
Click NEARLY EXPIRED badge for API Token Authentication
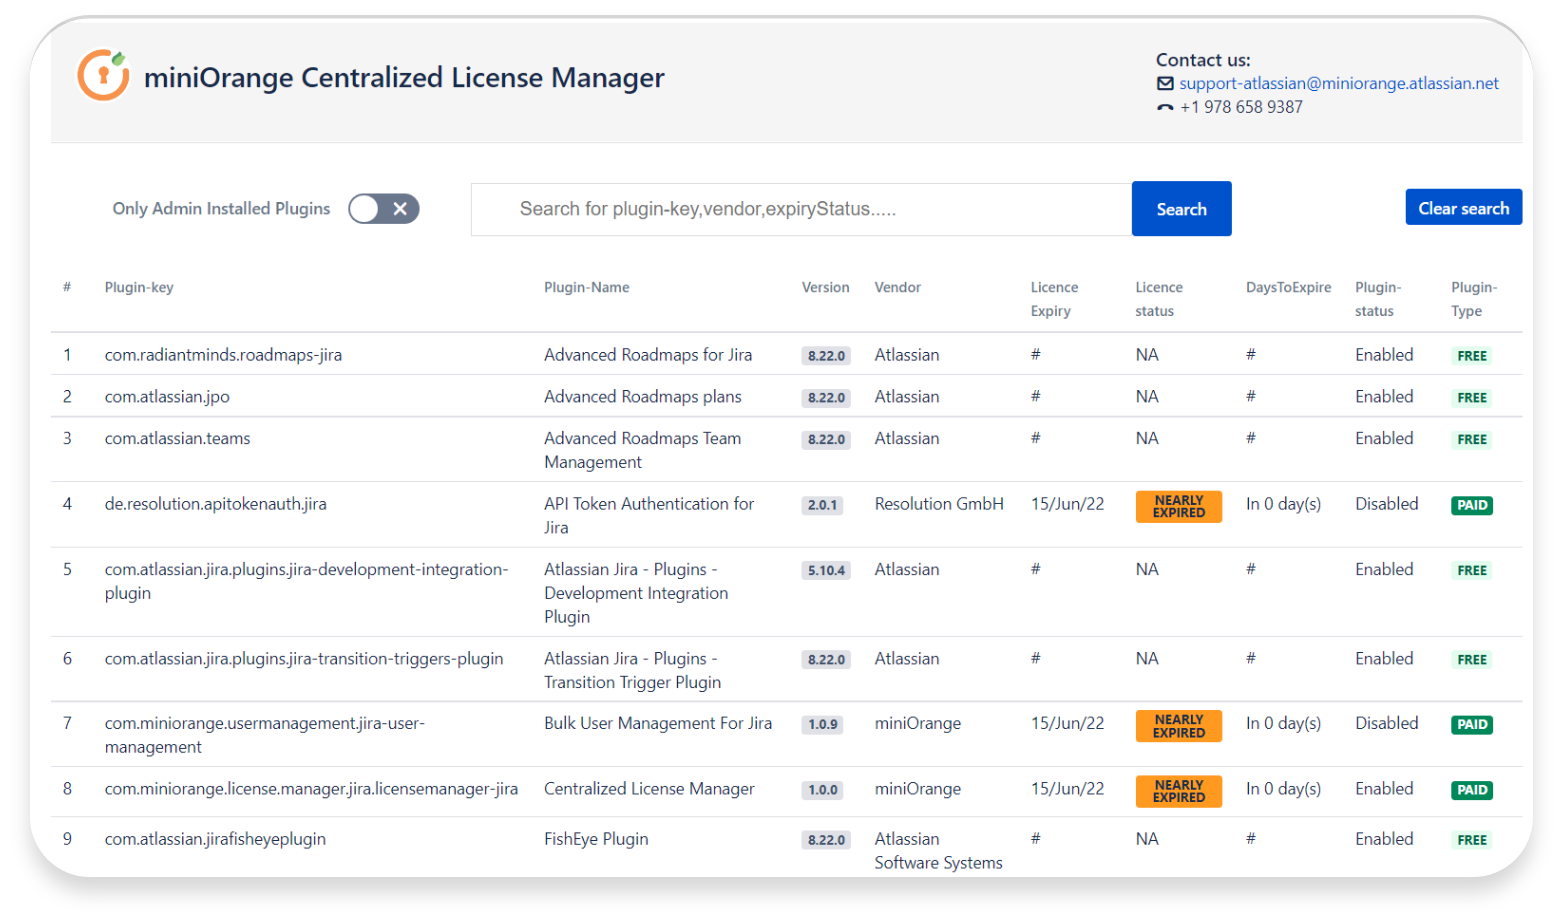(1179, 507)
